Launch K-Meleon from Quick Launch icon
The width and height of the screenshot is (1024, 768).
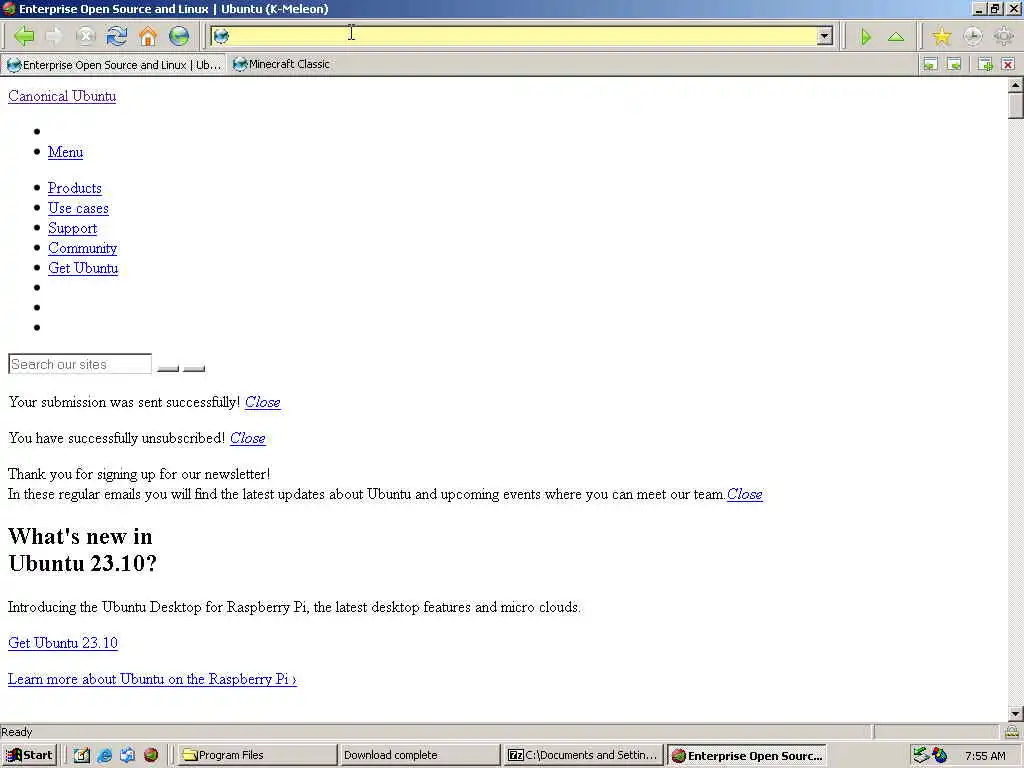click(x=151, y=755)
